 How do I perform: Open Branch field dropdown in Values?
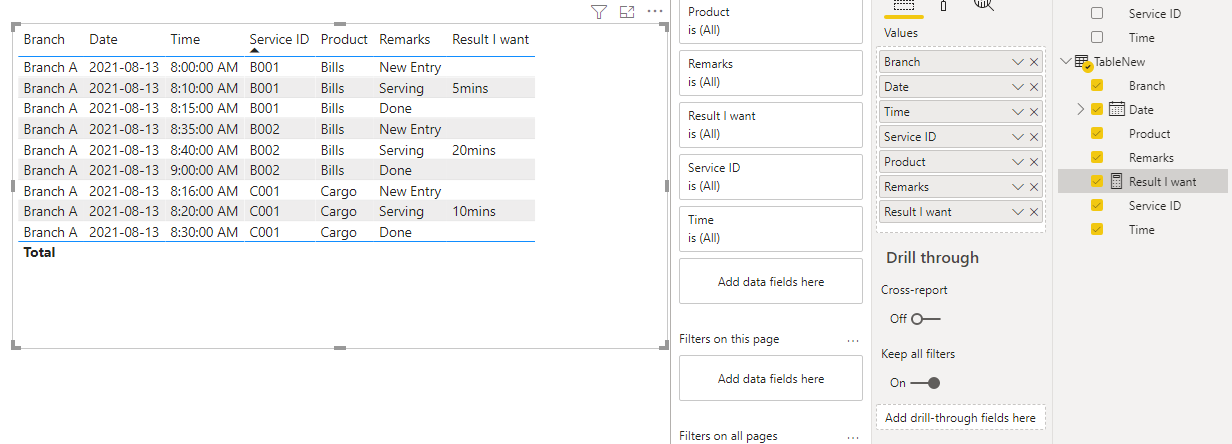point(1018,62)
